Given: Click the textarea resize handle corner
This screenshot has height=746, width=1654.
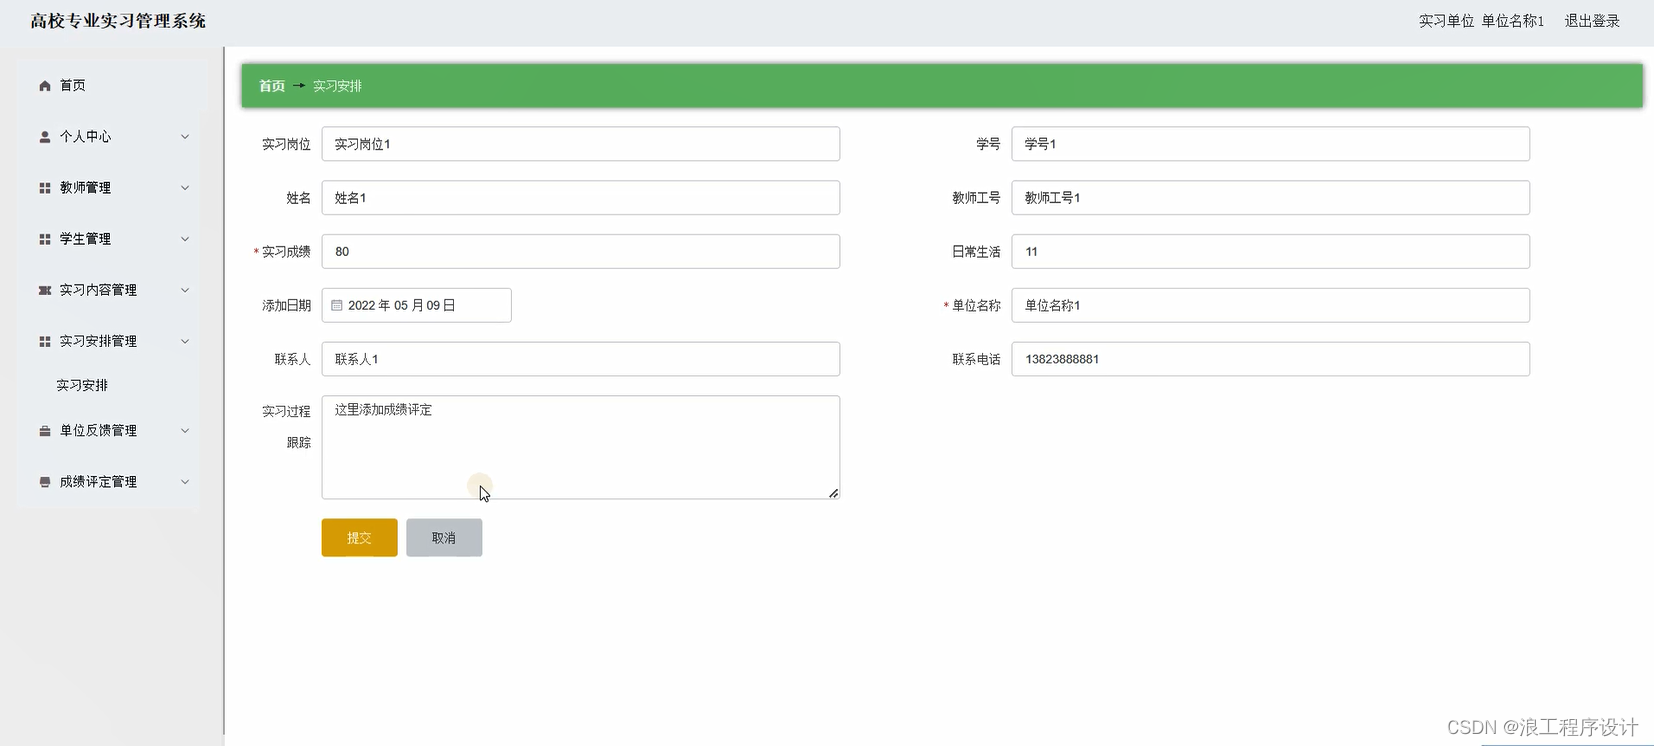Looking at the screenshot, I should pyautogui.click(x=833, y=493).
